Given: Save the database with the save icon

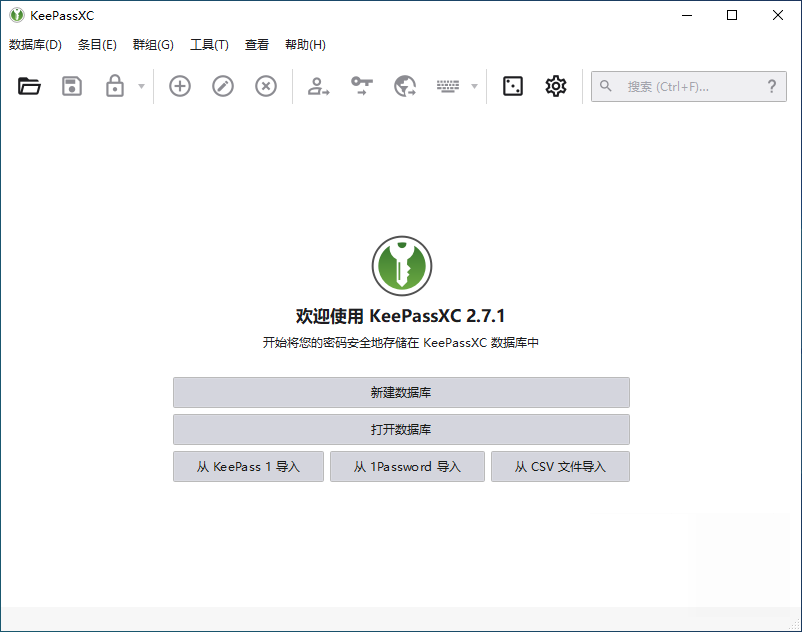Looking at the screenshot, I should [x=71, y=86].
